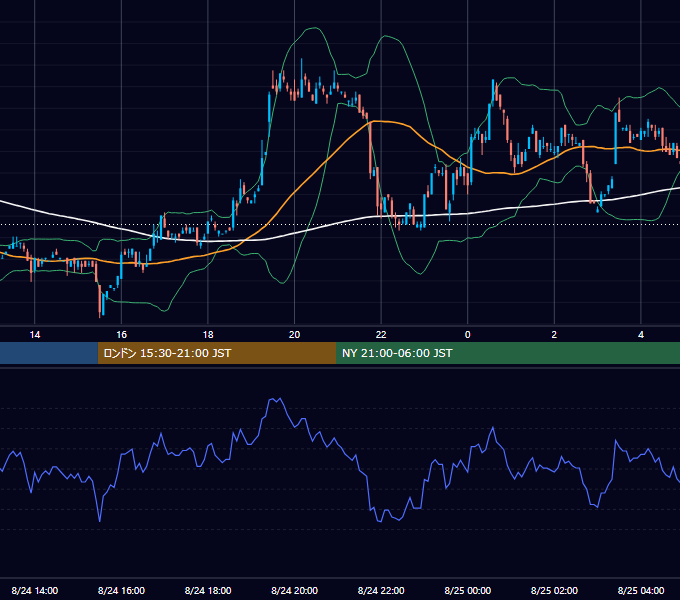Click the 16 hour axis label
The height and width of the screenshot is (600, 680).
[x=121, y=335]
